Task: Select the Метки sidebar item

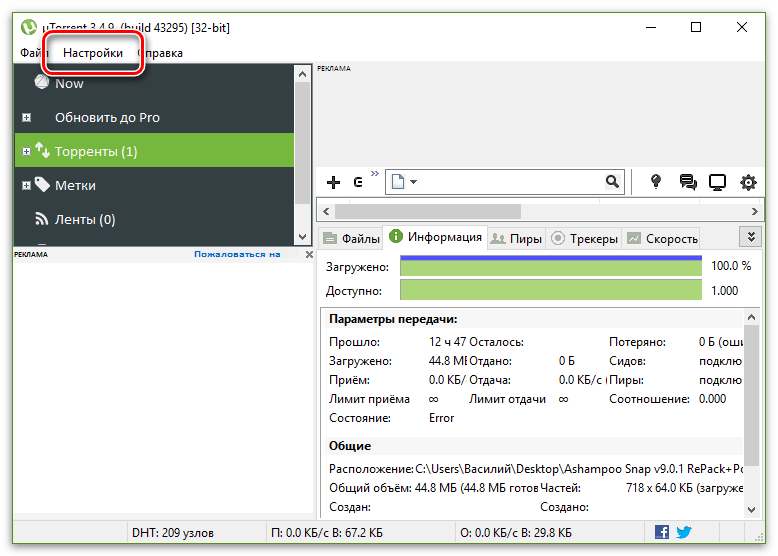Action: pyautogui.click(x=75, y=185)
